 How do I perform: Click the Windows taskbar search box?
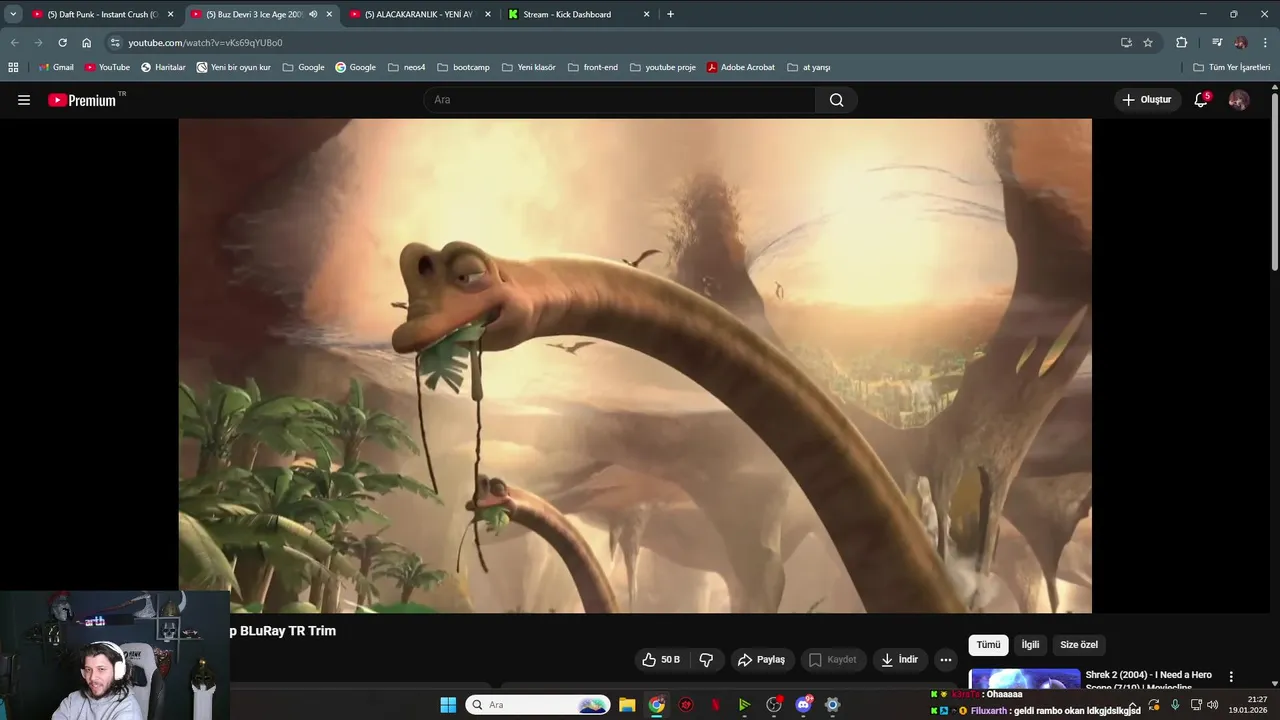(x=539, y=705)
